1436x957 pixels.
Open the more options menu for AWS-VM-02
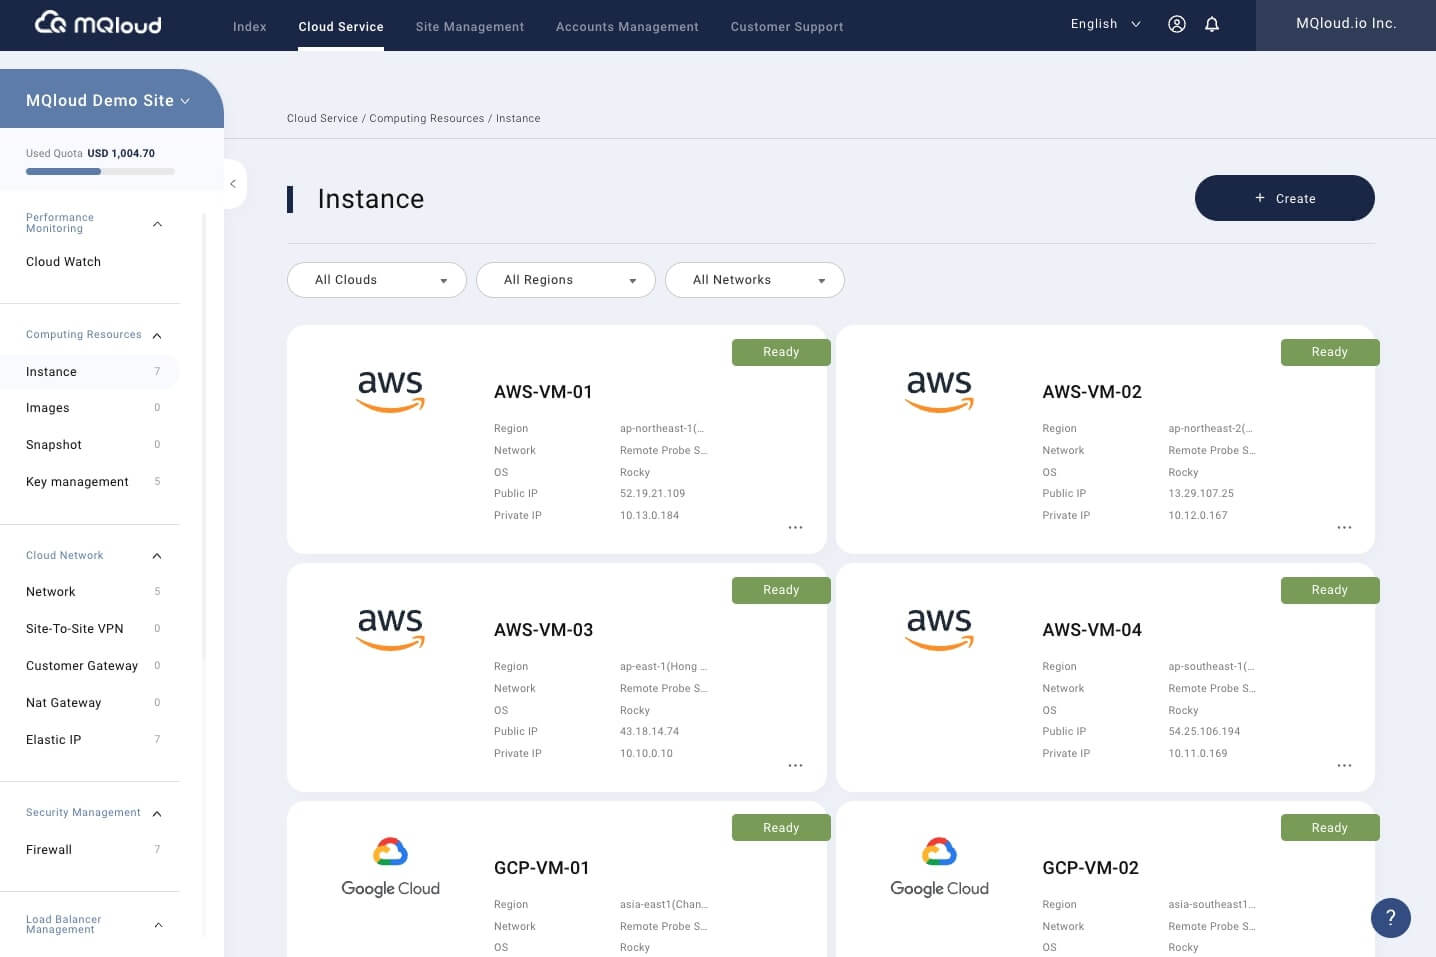tap(1344, 527)
